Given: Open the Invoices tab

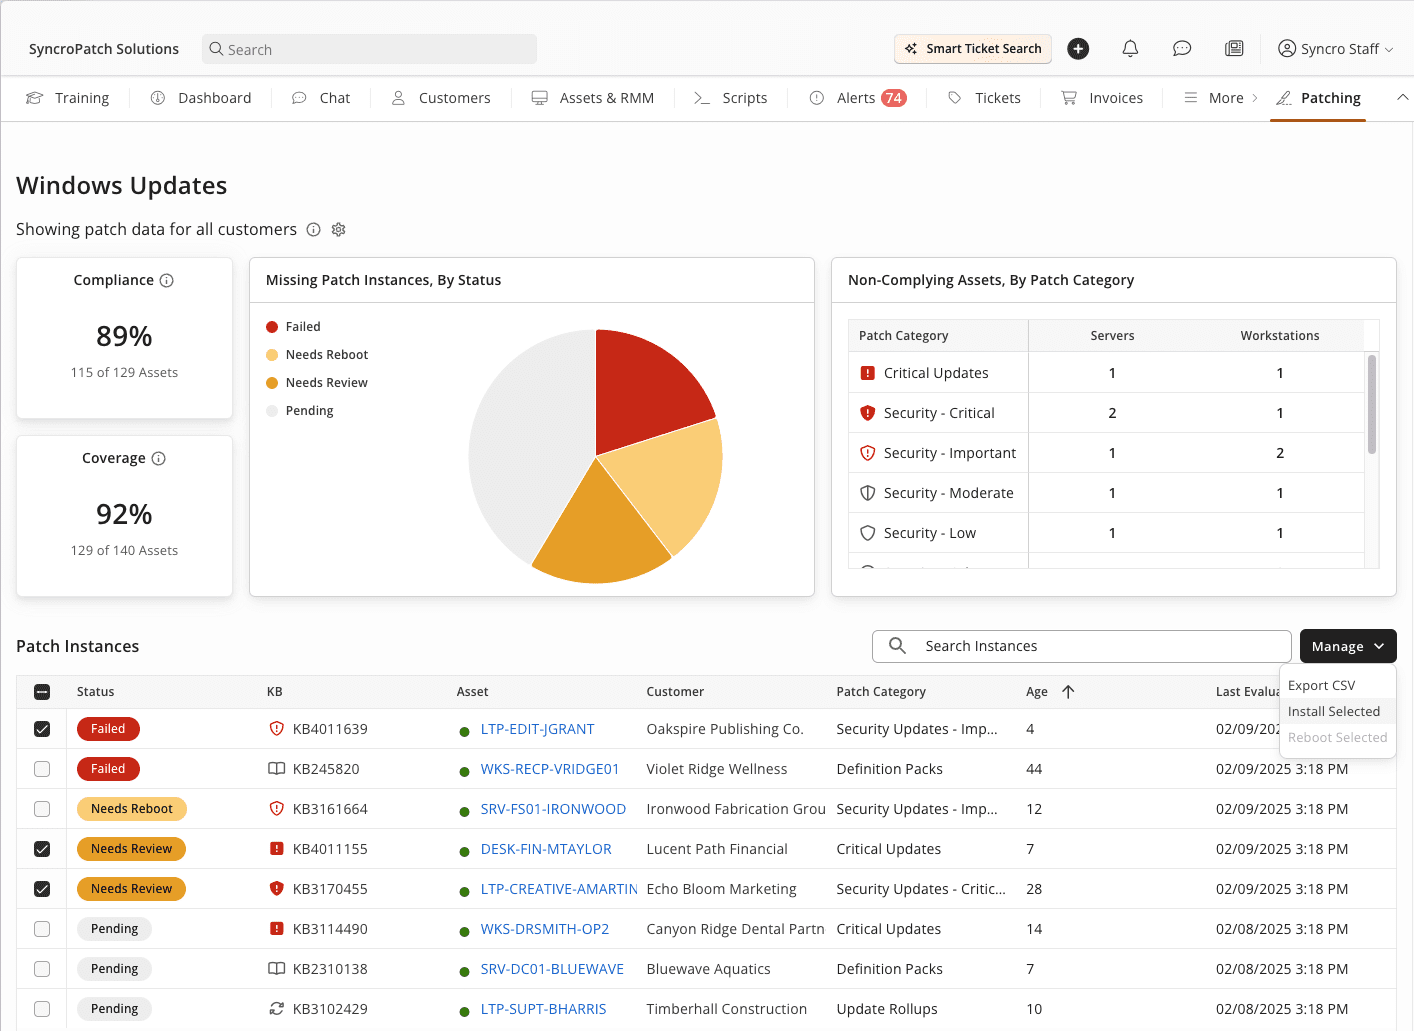Looking at the screenshot, I should pos(1102,98).
